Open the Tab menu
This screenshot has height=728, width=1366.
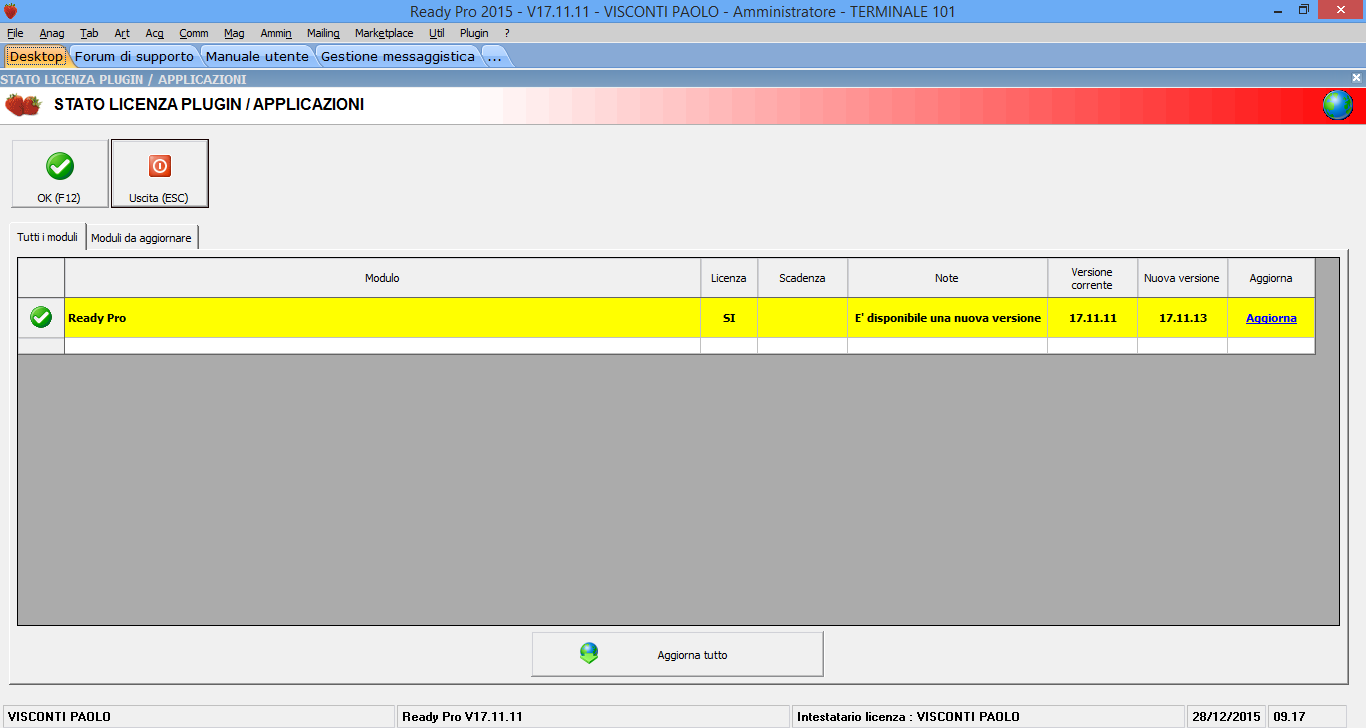tap(90, 33)
